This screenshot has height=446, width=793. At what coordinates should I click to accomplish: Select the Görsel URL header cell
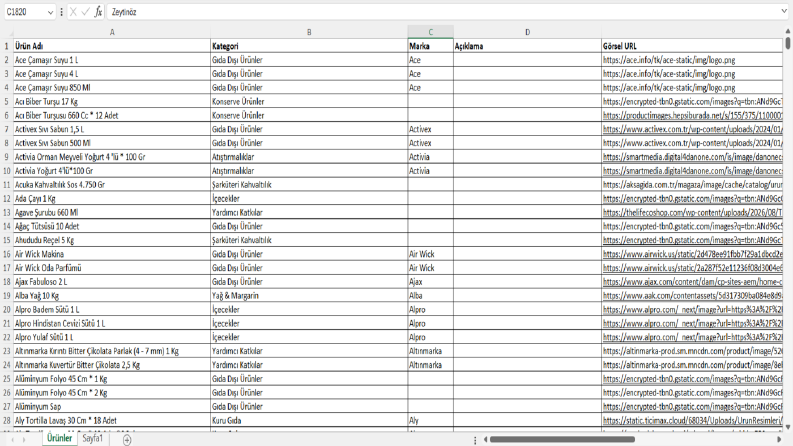coord(692,46)
